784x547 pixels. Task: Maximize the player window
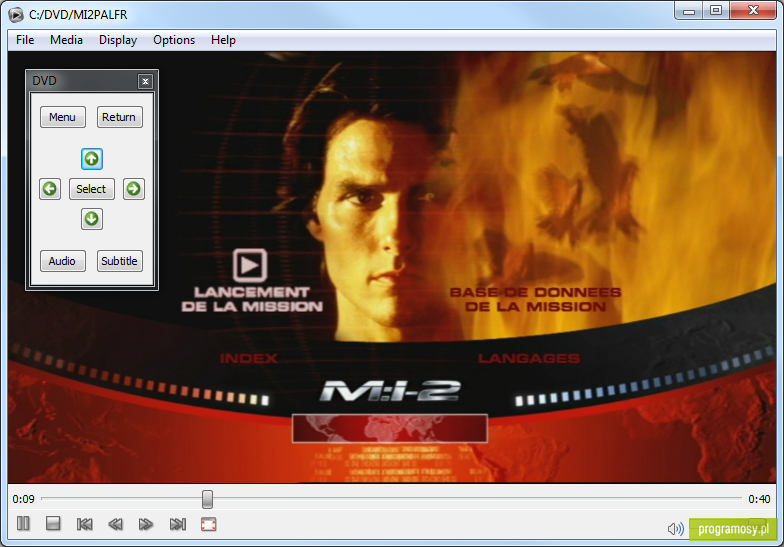pyautogui.click(x=716, y=10)
